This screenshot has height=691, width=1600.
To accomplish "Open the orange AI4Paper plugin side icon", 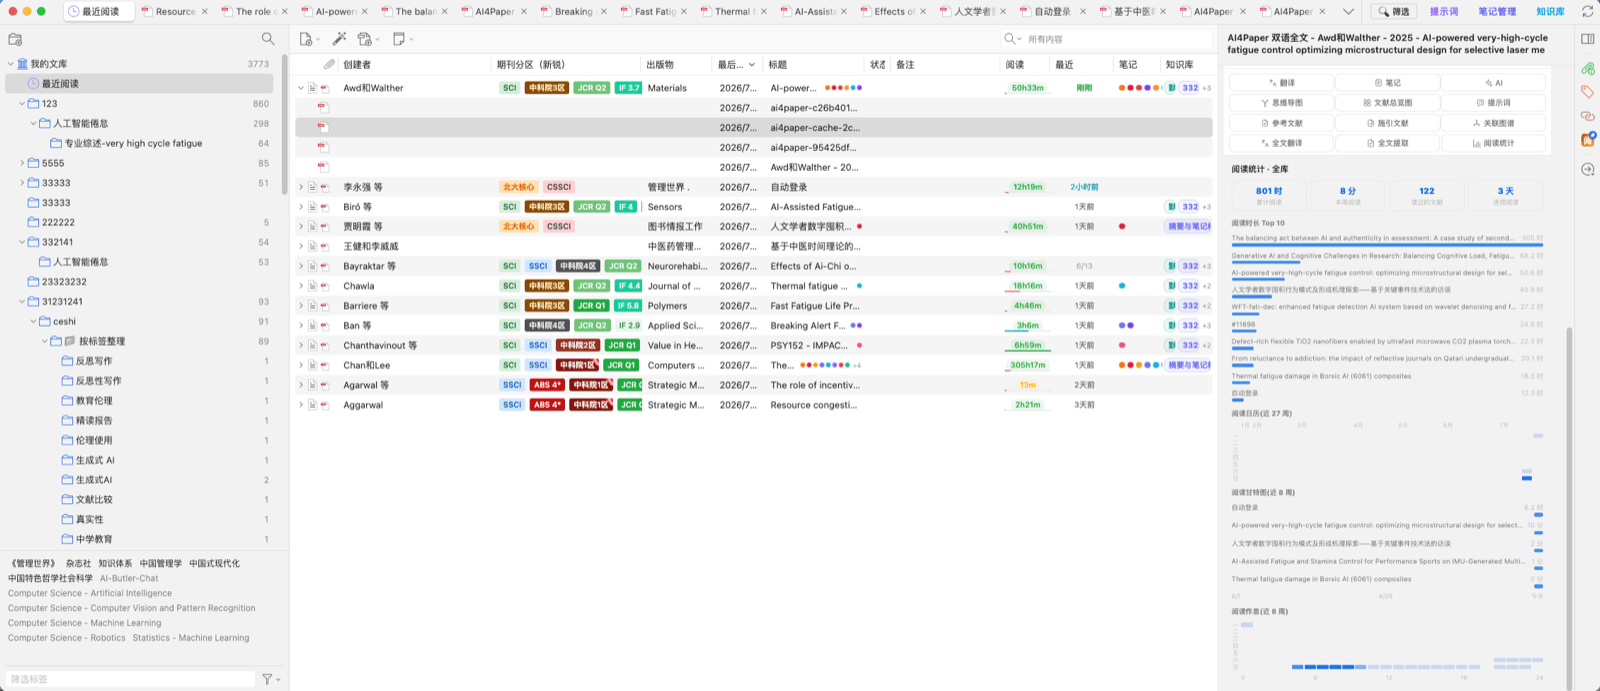I will (1587, 140).
